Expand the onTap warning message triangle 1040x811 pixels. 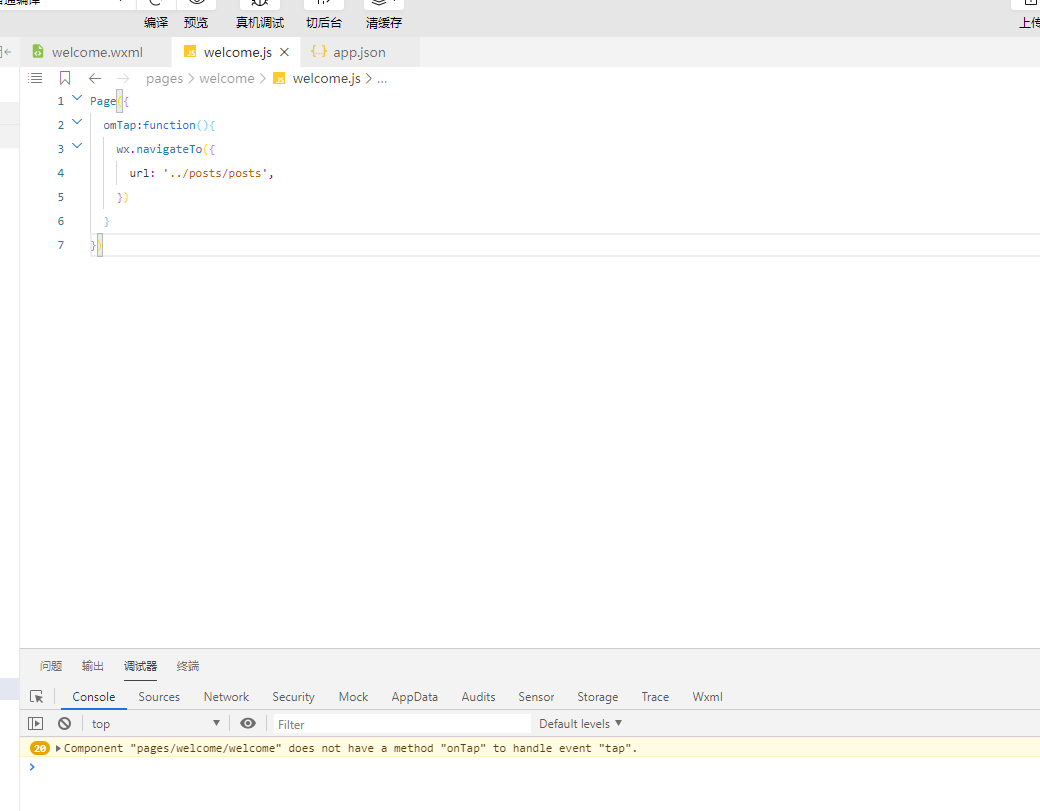coord(58,749)
